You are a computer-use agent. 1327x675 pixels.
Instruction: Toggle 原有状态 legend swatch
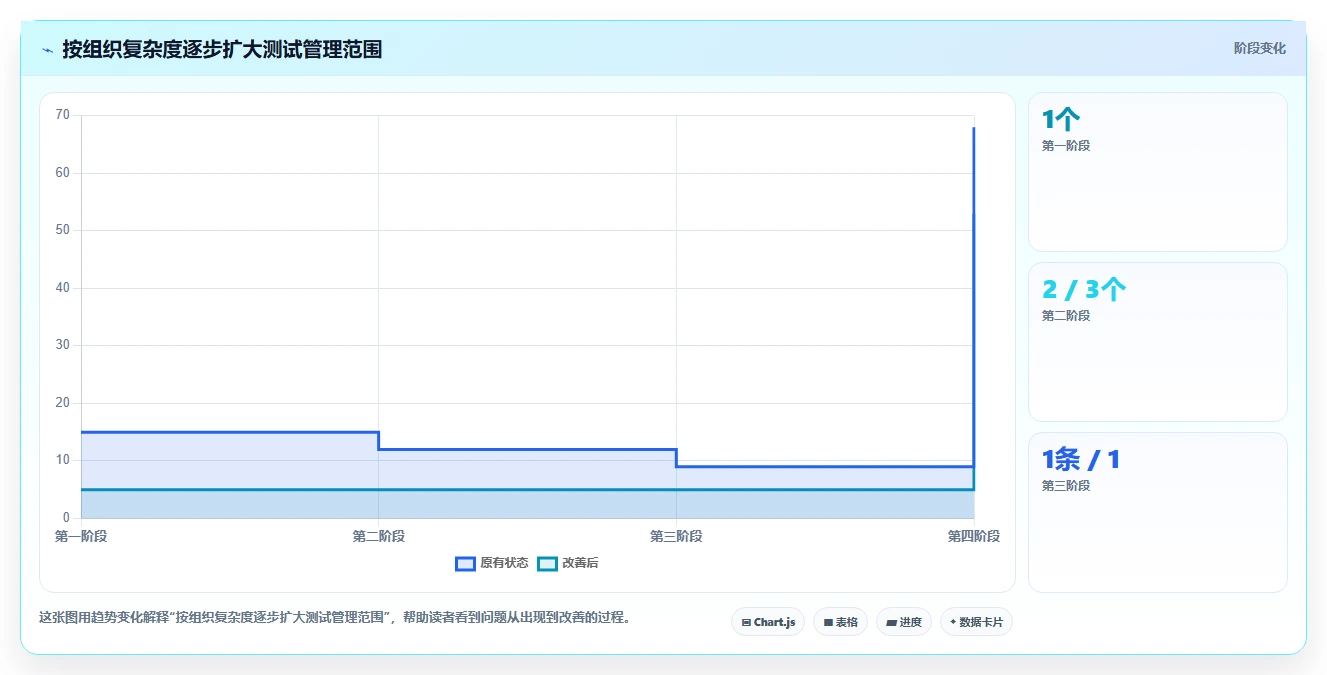pyautogui.click(x=465, y=564)
